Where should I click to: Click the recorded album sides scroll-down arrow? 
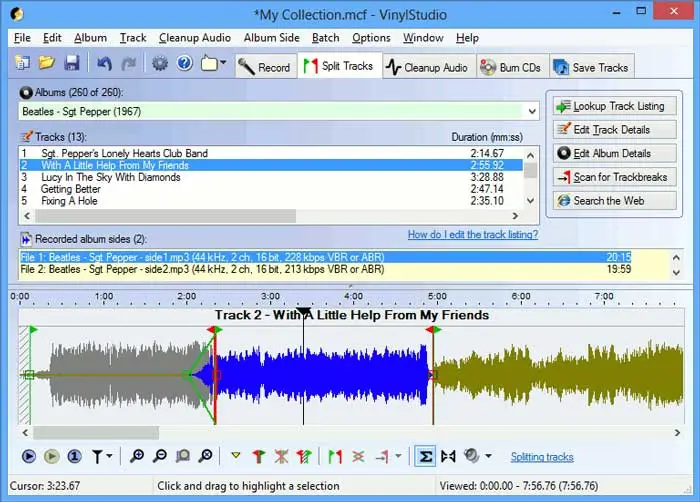click(x=676, y=272)
